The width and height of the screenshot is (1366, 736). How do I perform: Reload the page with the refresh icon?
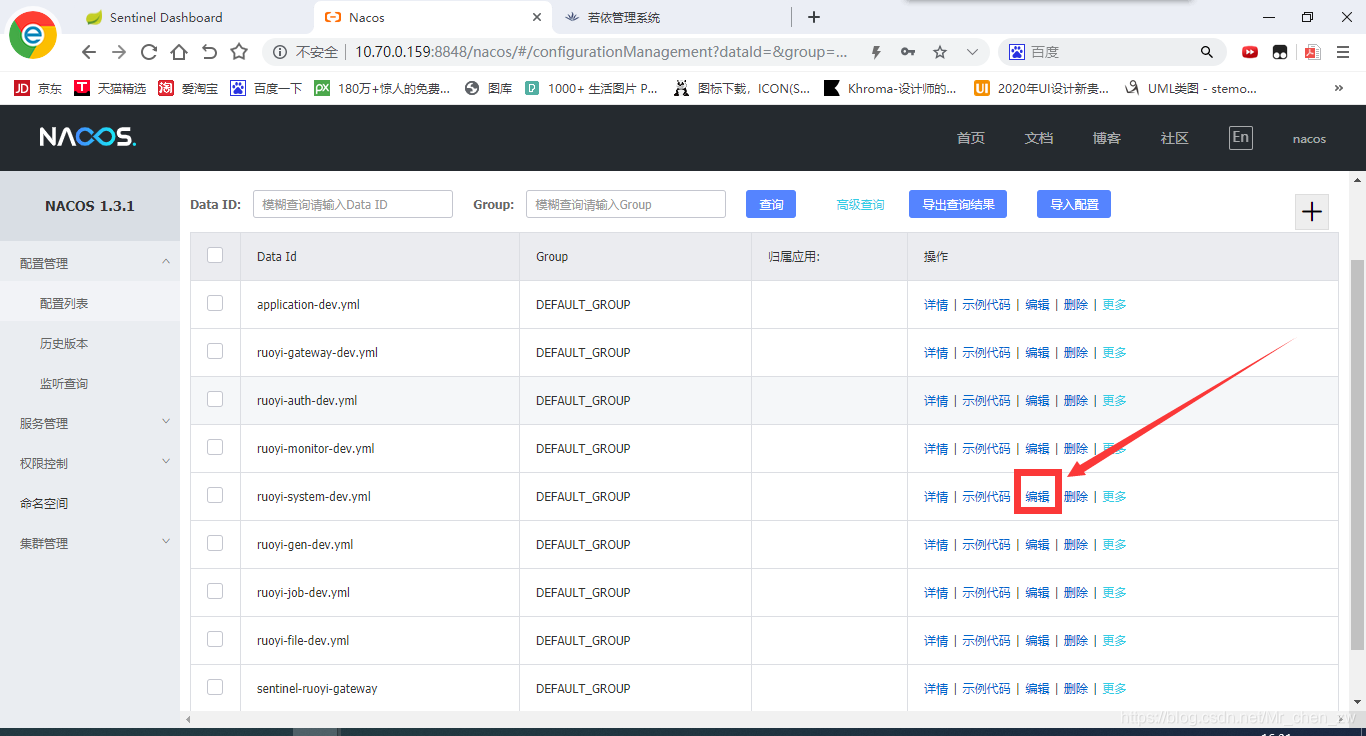tap(149, 52)
